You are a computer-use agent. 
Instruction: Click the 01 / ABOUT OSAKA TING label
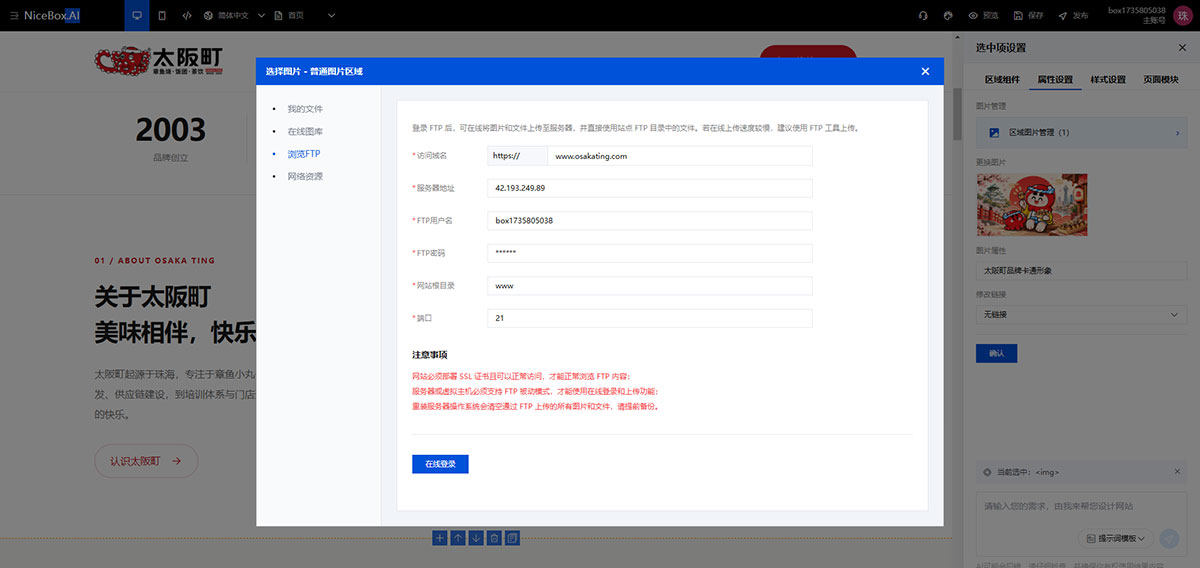click(155, 260)
